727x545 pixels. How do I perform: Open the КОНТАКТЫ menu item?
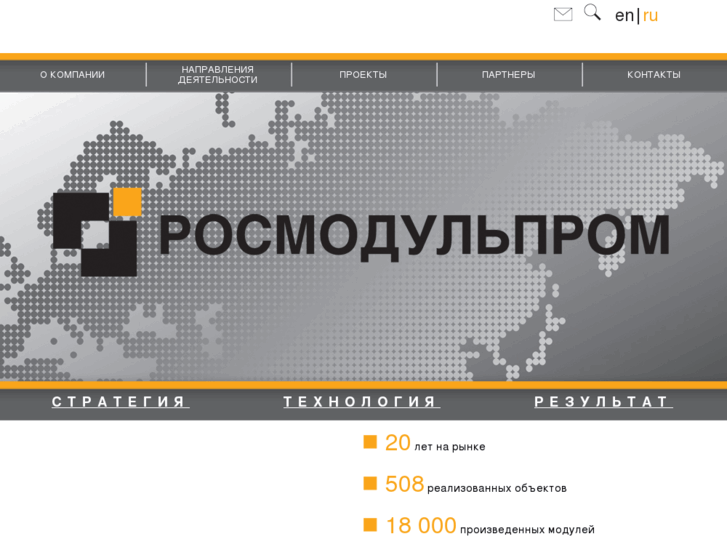(654, 75)
